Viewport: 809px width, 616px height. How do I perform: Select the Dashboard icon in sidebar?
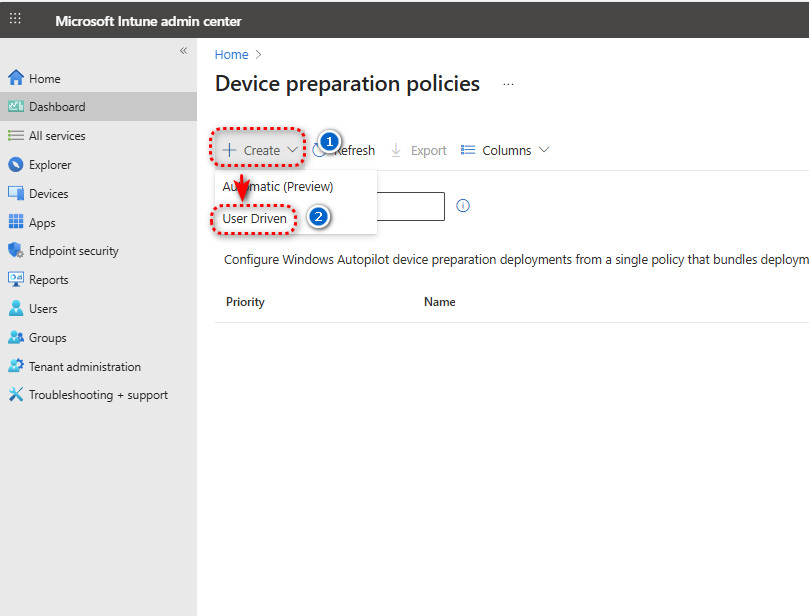(15, 107)
